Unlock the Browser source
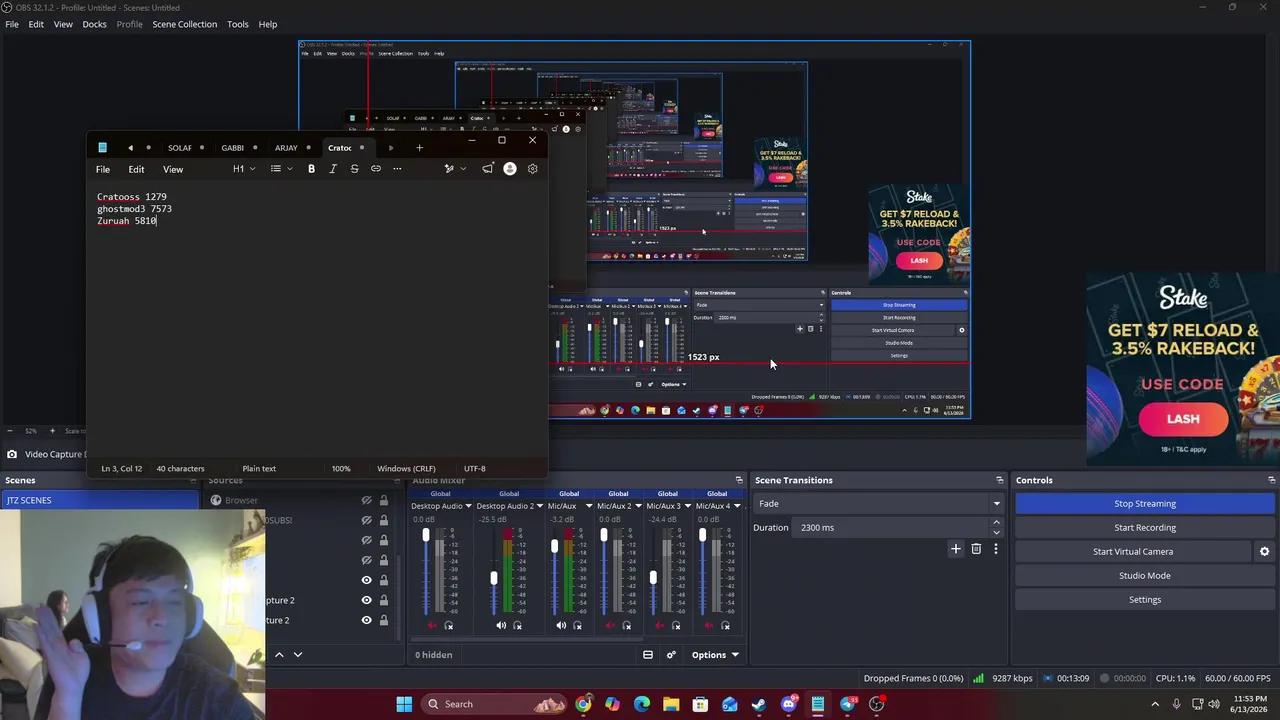 point(383,500)
